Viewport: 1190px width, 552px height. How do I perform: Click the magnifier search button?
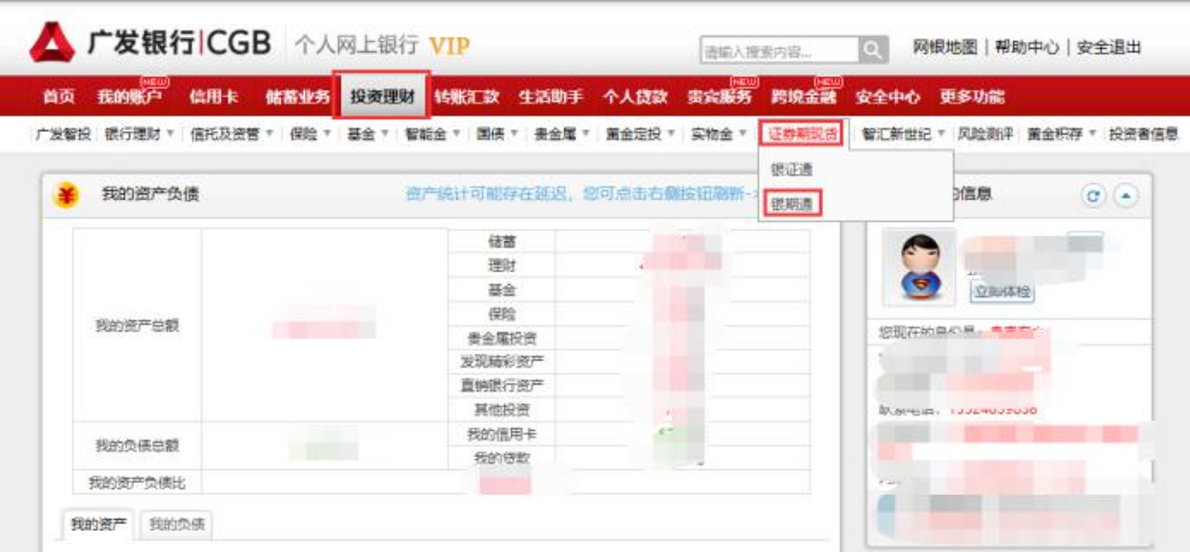tap(874, 50)
